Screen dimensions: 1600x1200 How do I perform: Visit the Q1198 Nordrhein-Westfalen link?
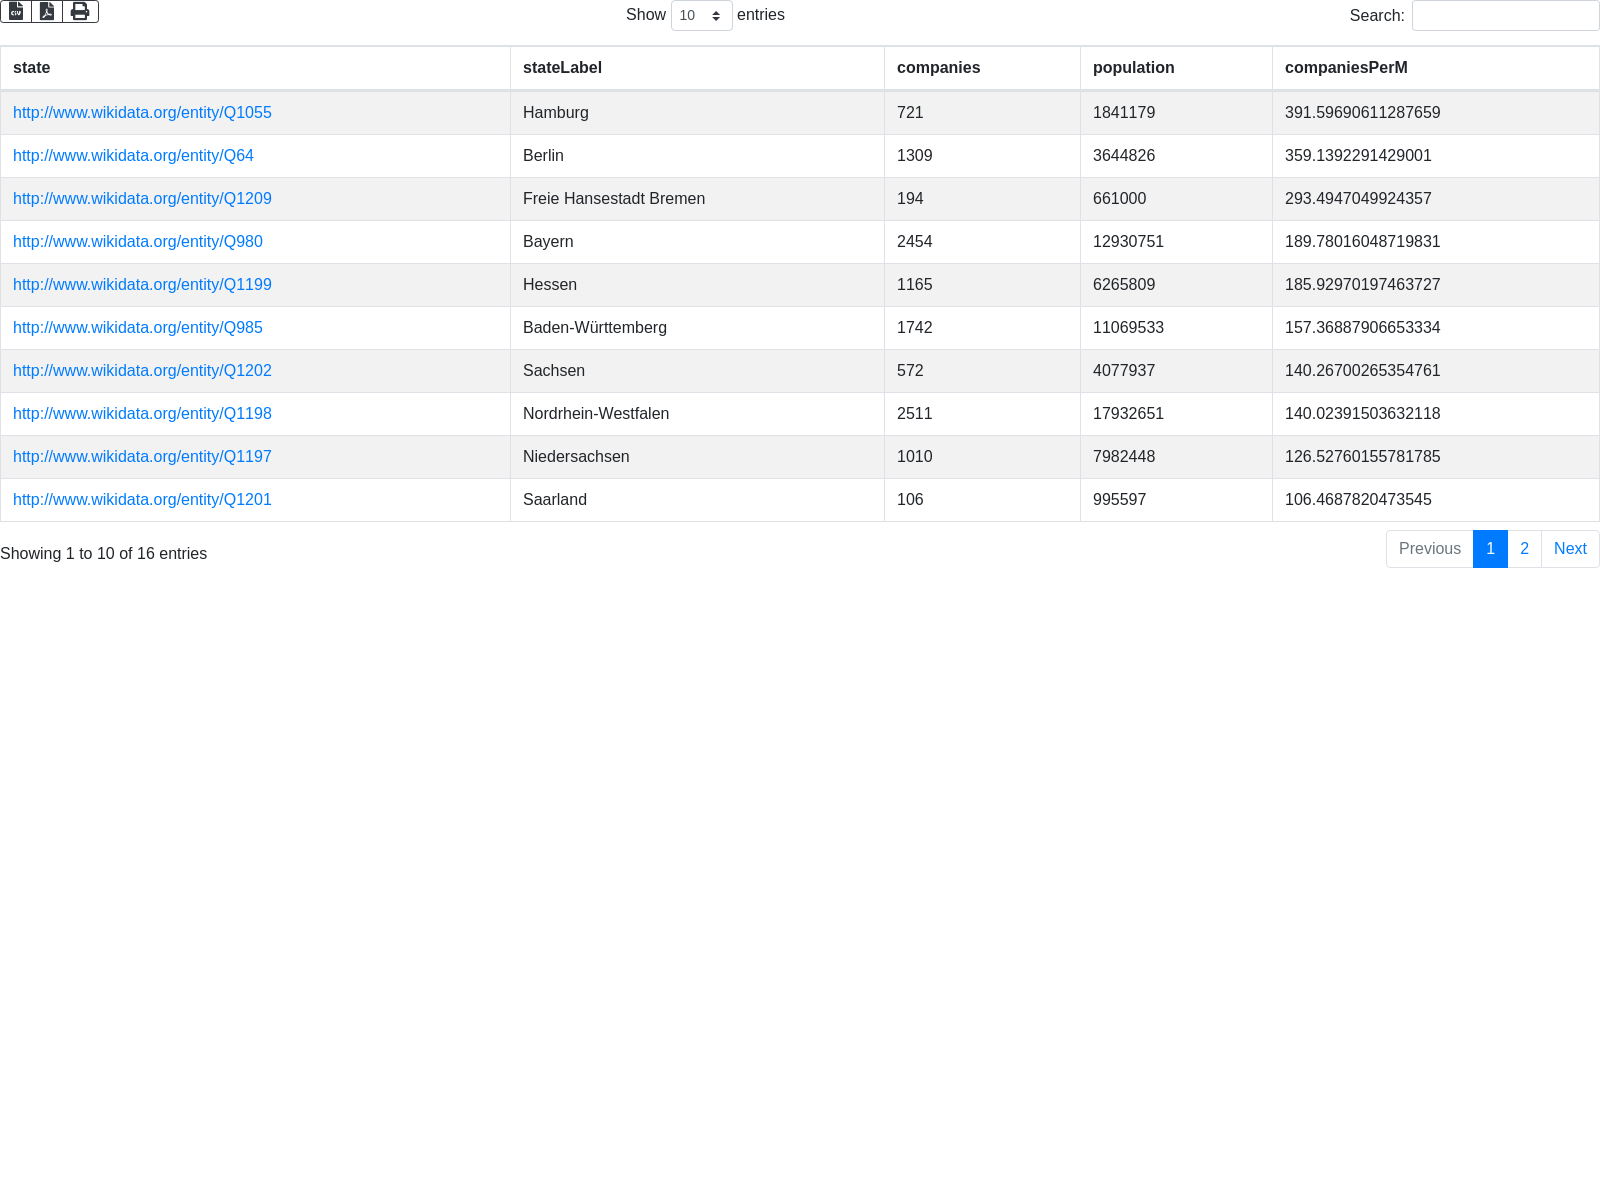142,414
